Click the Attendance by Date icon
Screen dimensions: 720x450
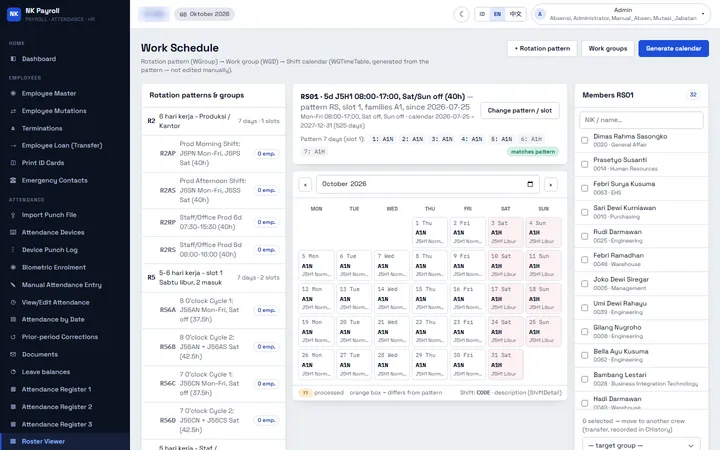[13, 319]
